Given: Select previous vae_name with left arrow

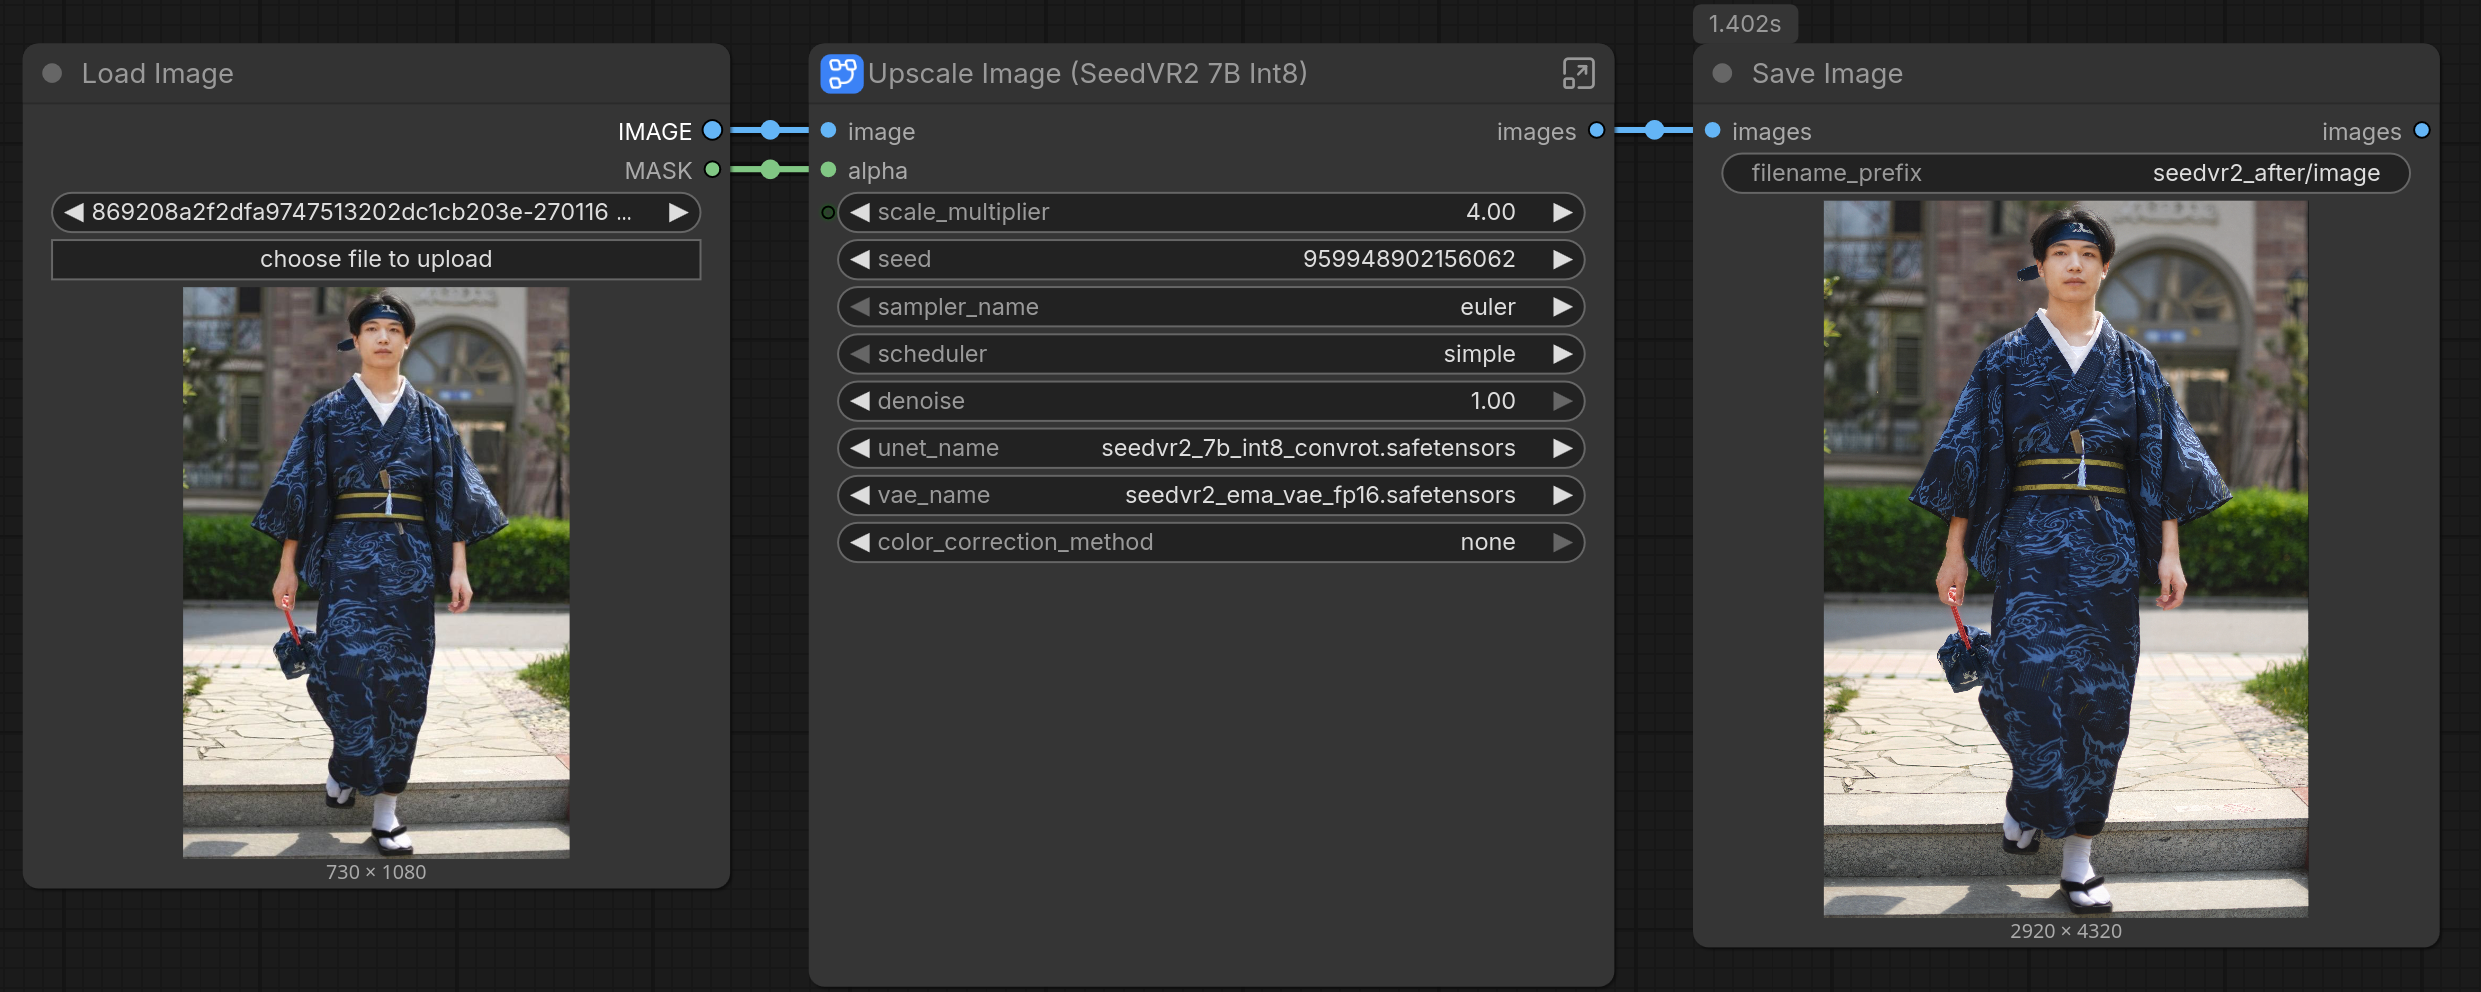Looking at the screenshot, I should pyautogui.click(x=859, y=495).
